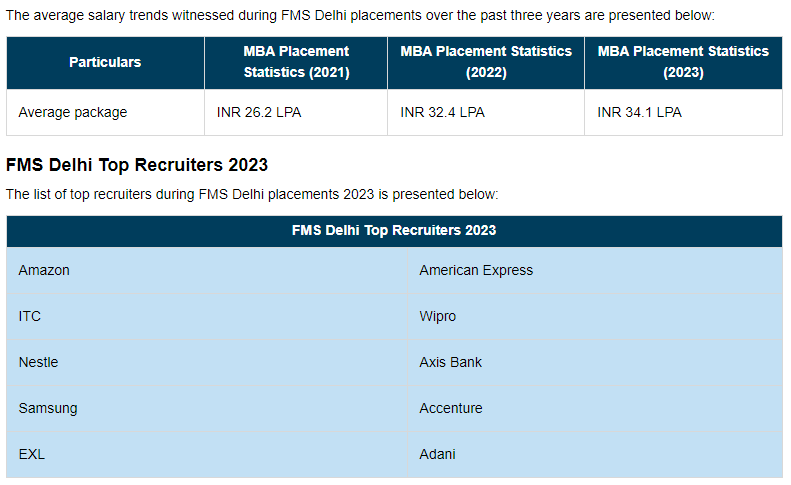Select the INR 26.2 LPA cell
The image size is (791, 485).
tap(259, 113)
